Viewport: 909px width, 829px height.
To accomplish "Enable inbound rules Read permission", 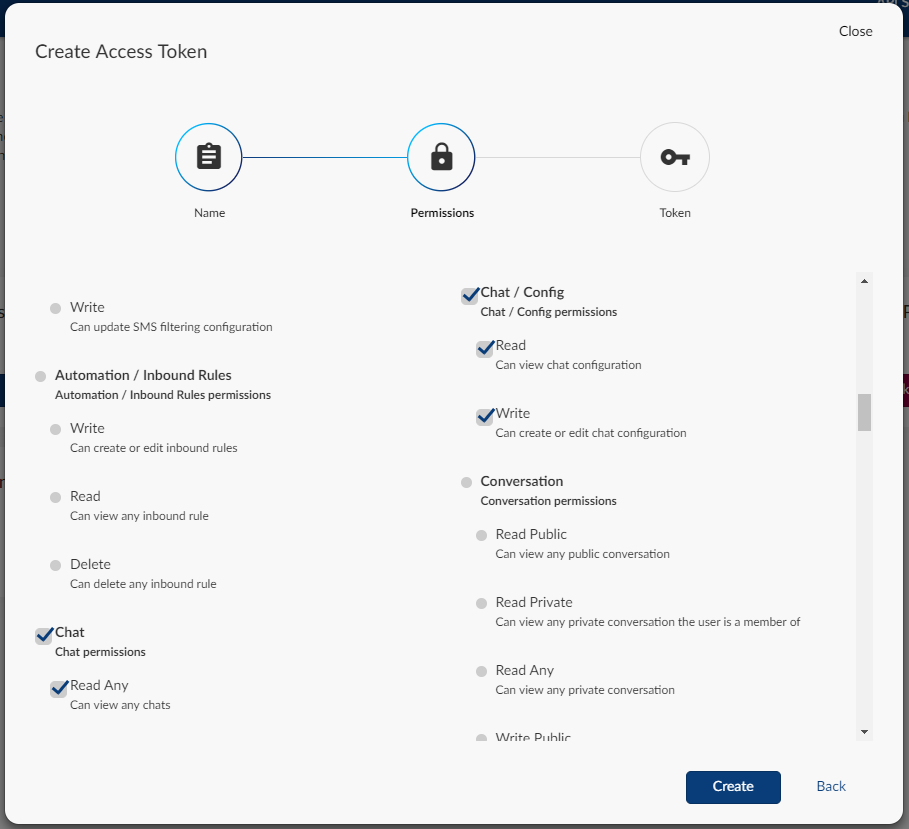I will [56, 497].
